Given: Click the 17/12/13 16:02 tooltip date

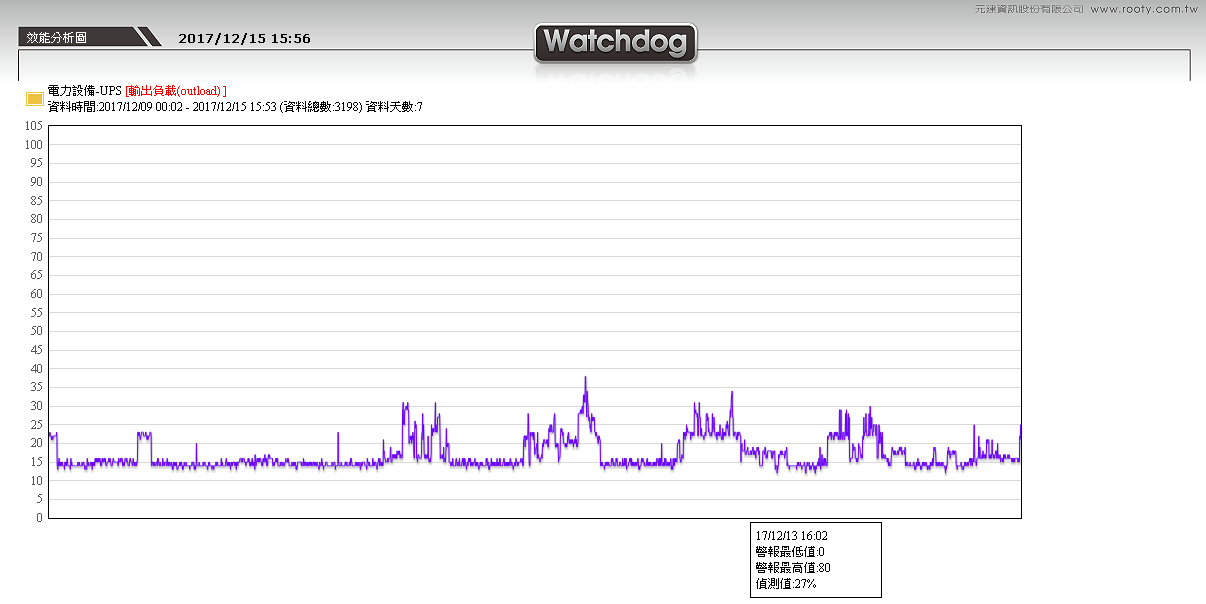Looking at the screenshot, I should [x=791, y=536].
